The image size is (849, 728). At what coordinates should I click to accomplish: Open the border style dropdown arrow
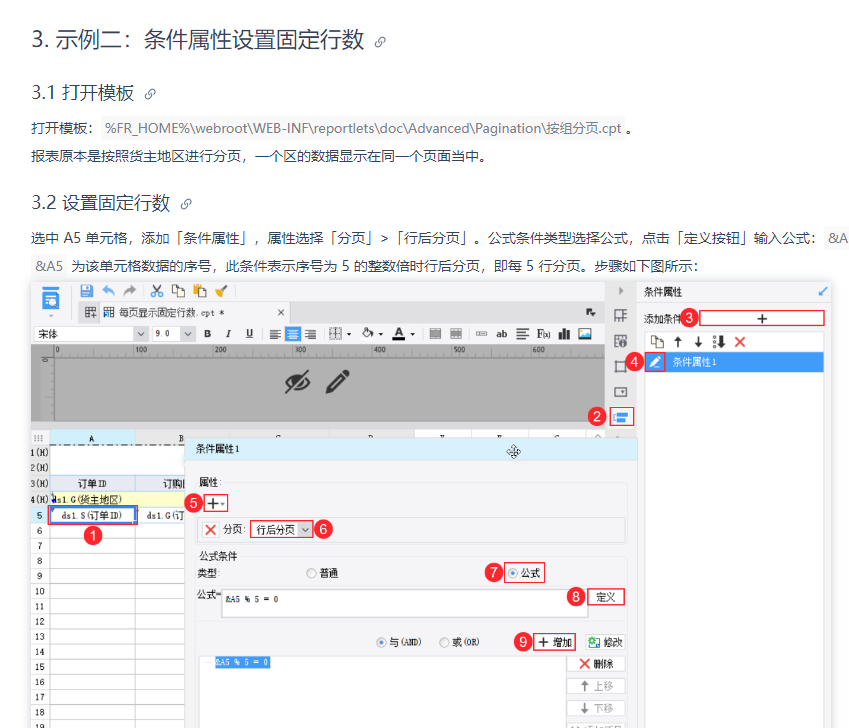[349, 335]
